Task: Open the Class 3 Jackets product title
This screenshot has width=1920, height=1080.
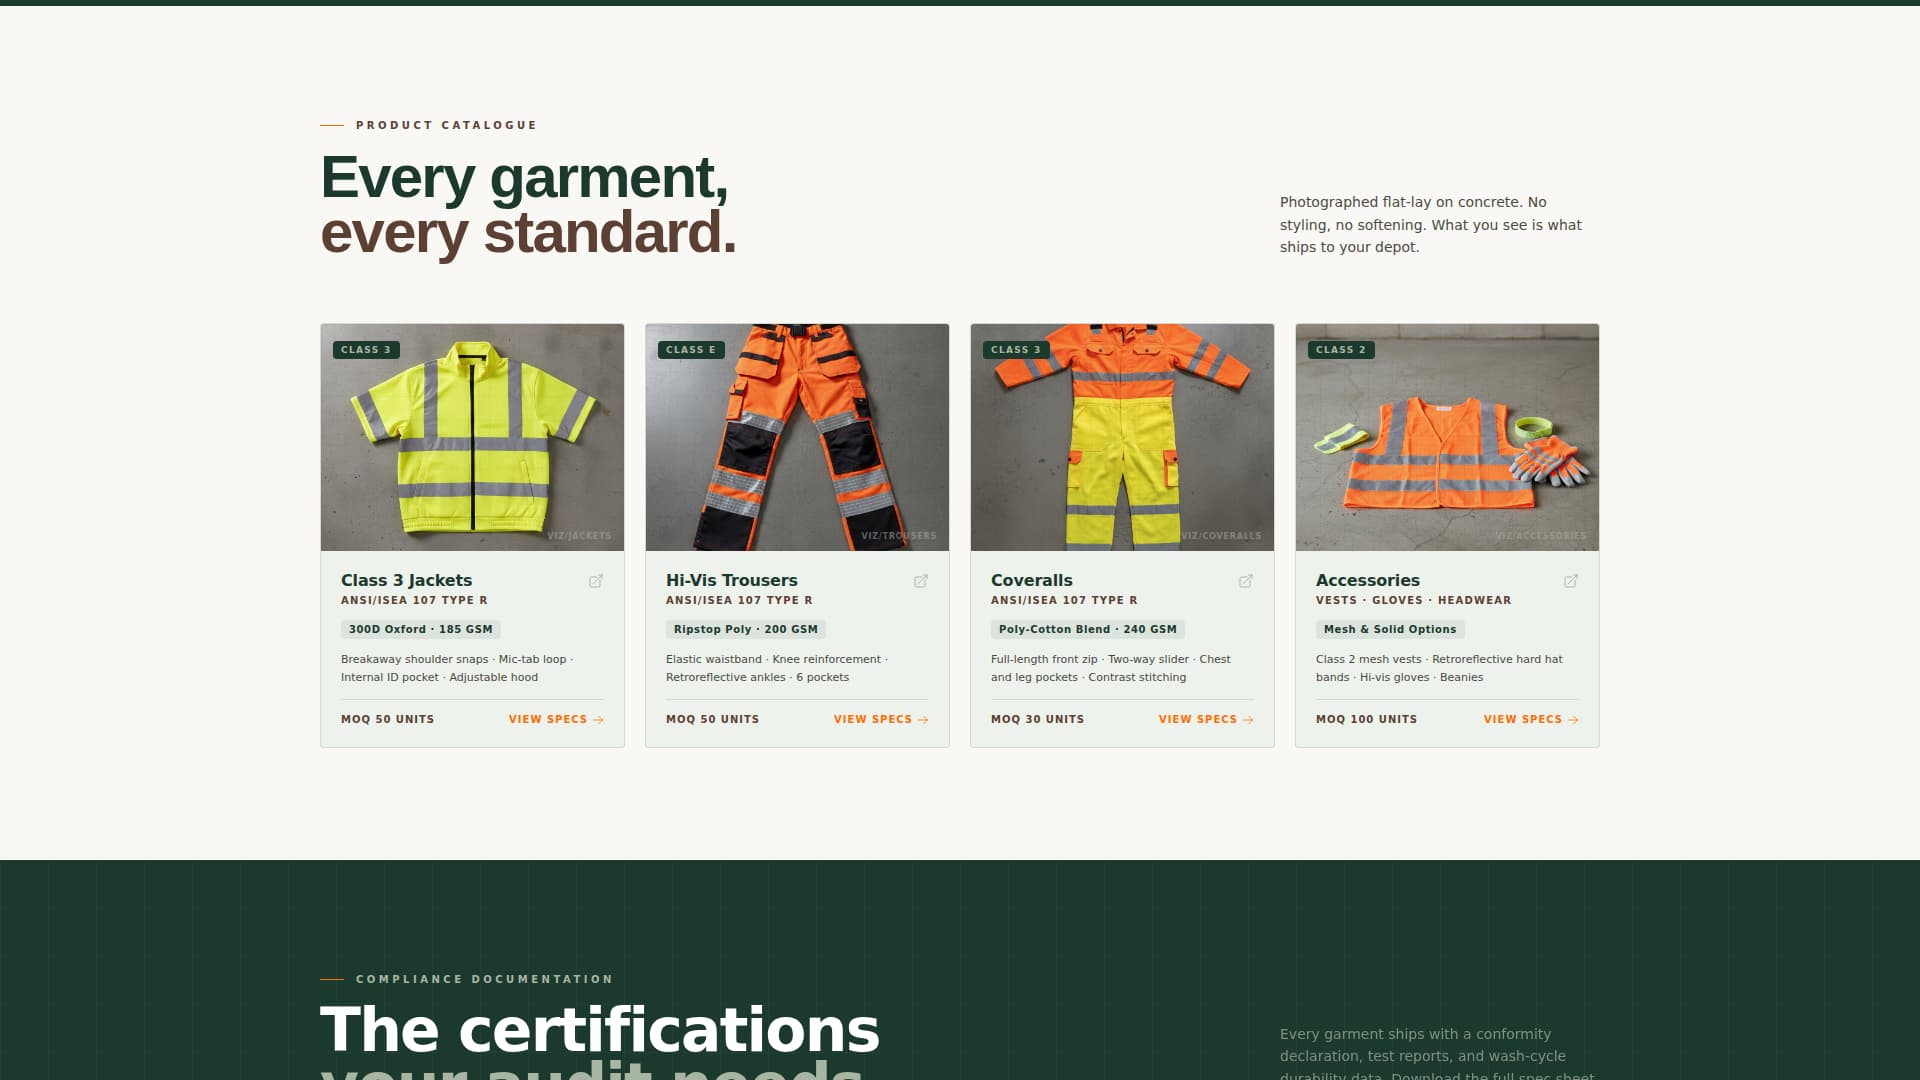Action: point(405,580)
